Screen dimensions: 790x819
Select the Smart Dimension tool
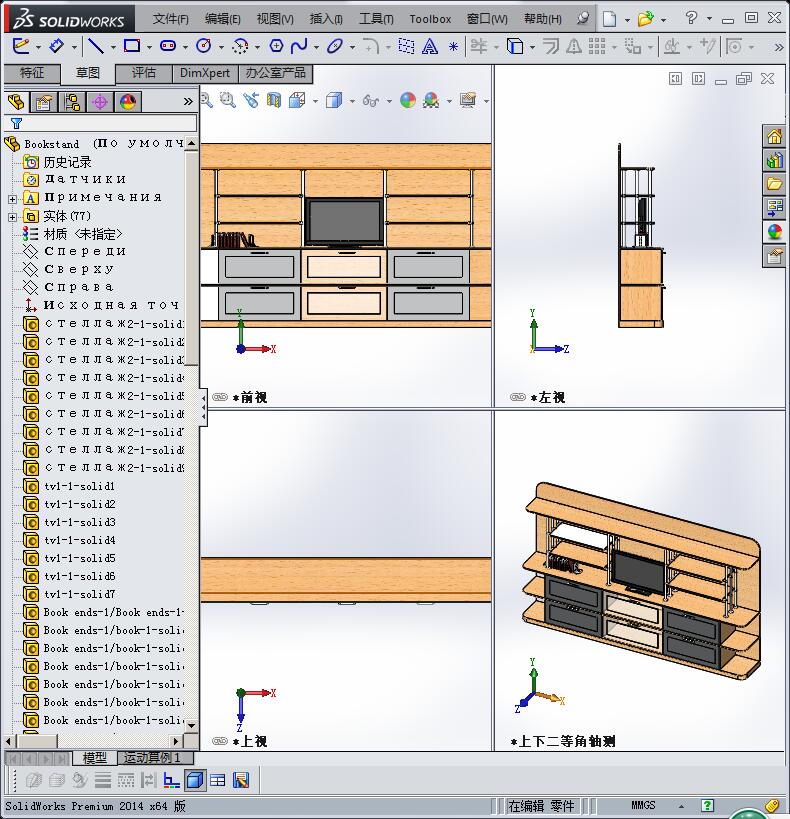[x=56, y=46]
